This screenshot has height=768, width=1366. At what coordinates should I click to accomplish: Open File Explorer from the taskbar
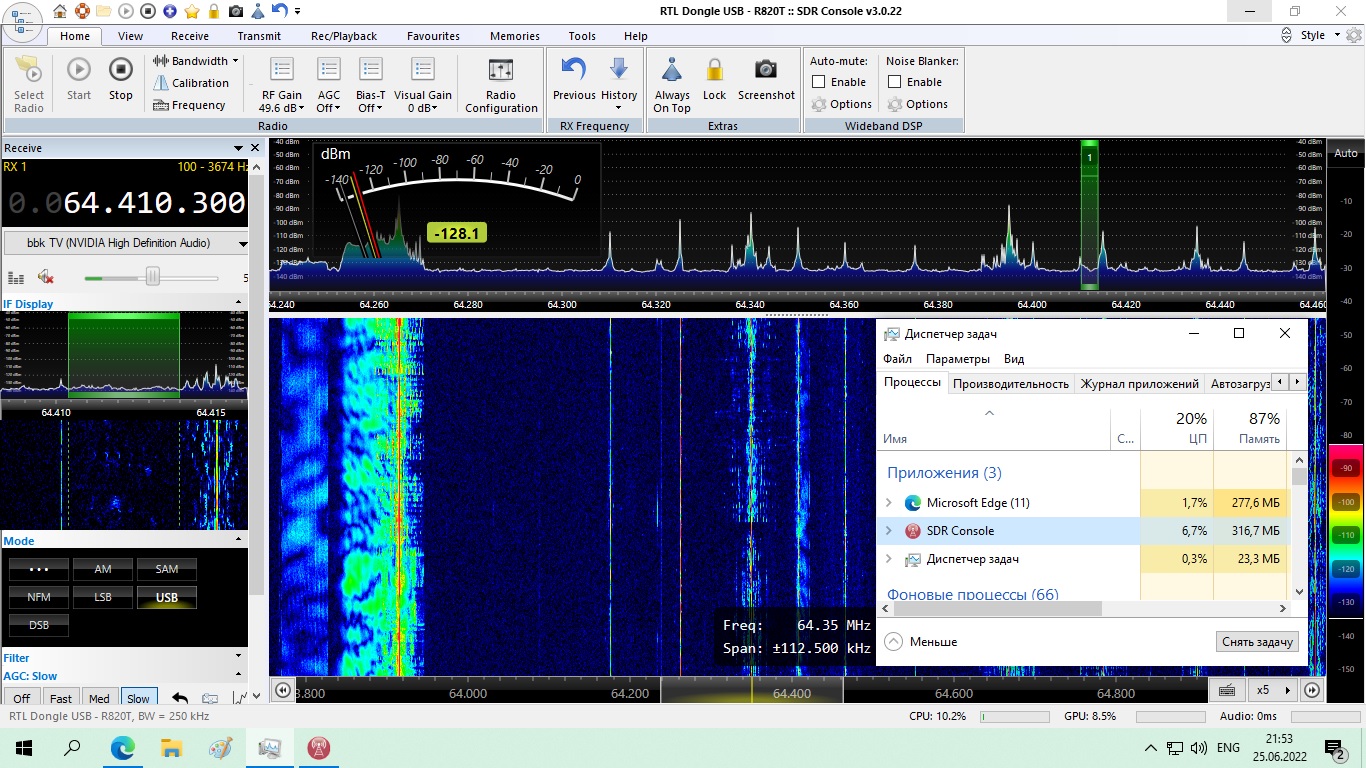(171, 748)
